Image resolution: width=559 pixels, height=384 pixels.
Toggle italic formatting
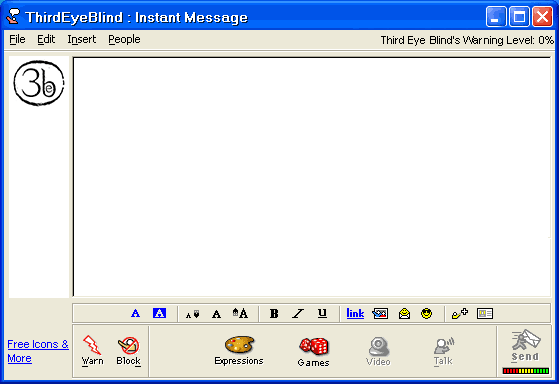298,313
